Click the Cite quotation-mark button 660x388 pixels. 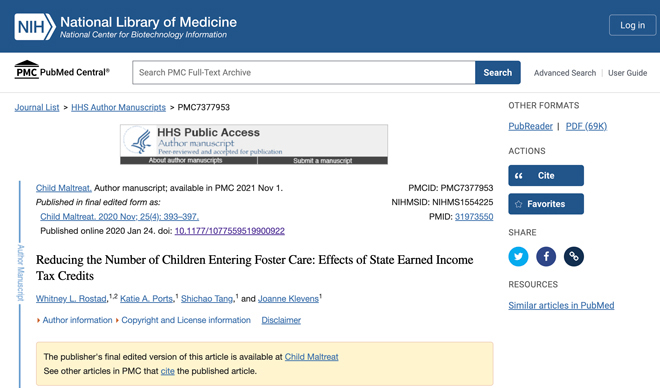[546, 175]
